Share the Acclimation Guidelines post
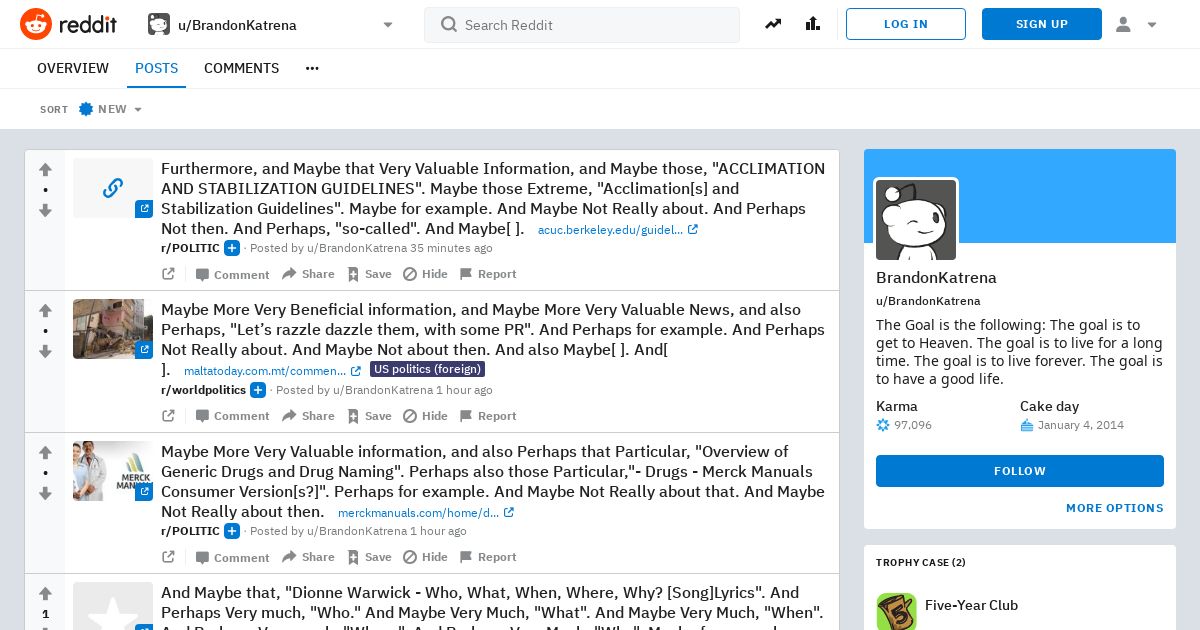The width and height of the screenshot is (1200, 630). 308,274
